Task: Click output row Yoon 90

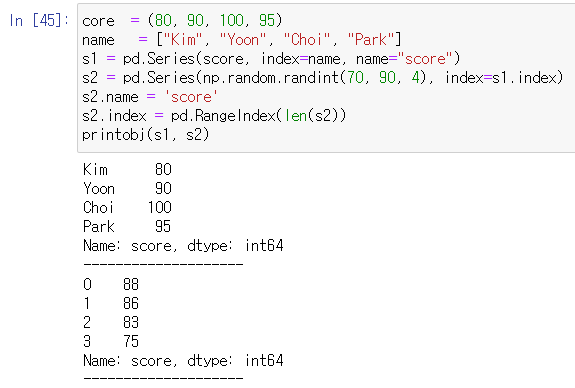Action: pyautogui.click(x=127, y=188)
